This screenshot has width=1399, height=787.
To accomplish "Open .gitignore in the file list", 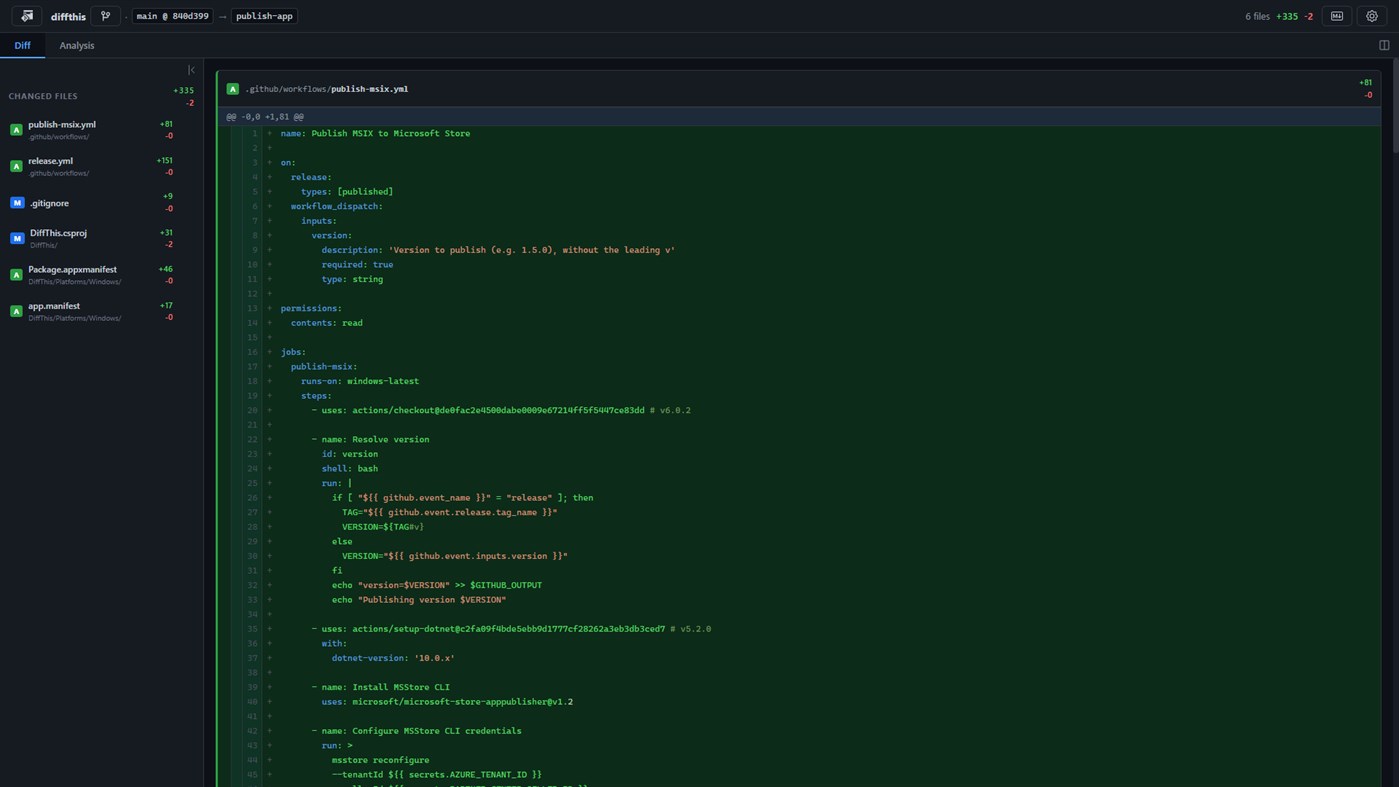I will (x=101, y=203).
